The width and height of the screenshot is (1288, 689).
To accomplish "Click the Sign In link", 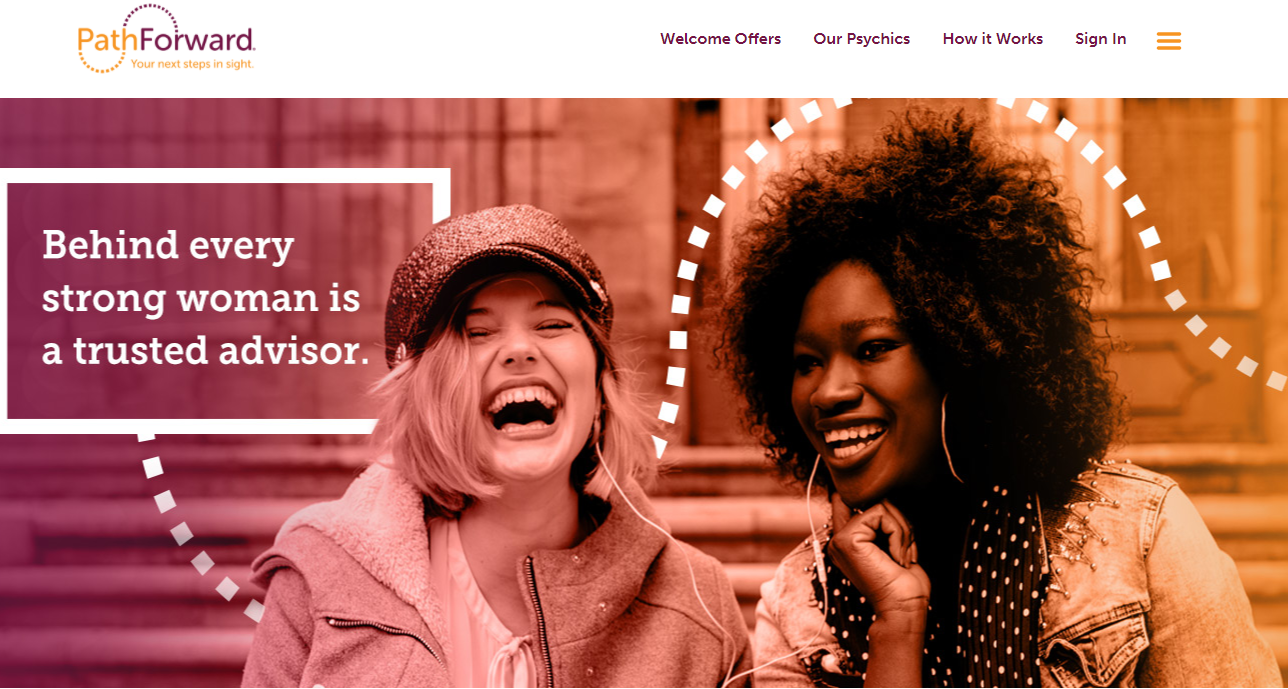I will tap(1100, 39).
